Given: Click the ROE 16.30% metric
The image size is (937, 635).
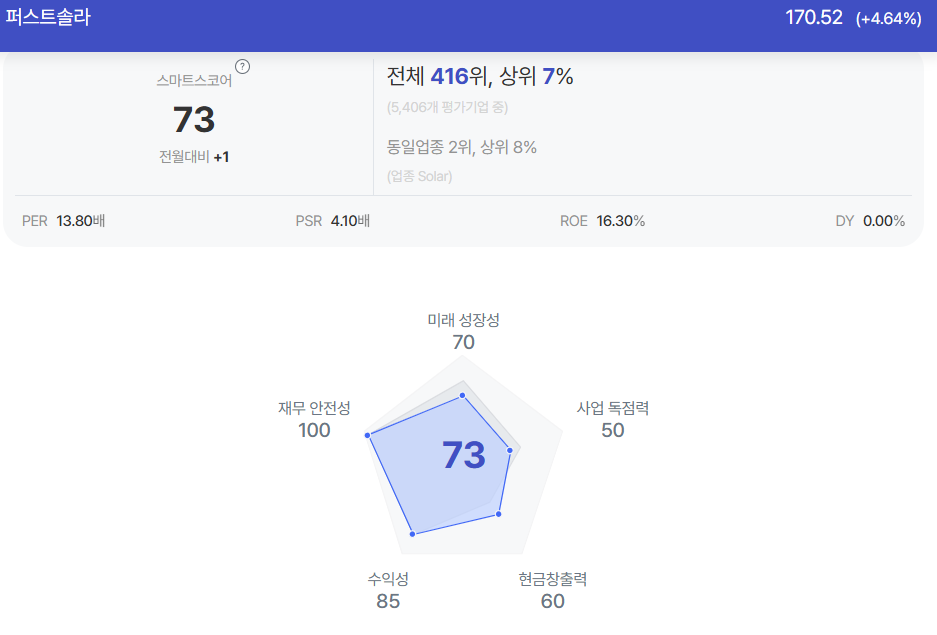Looking at the screenshot, I should pyautogui.click(x=602, y=221).
